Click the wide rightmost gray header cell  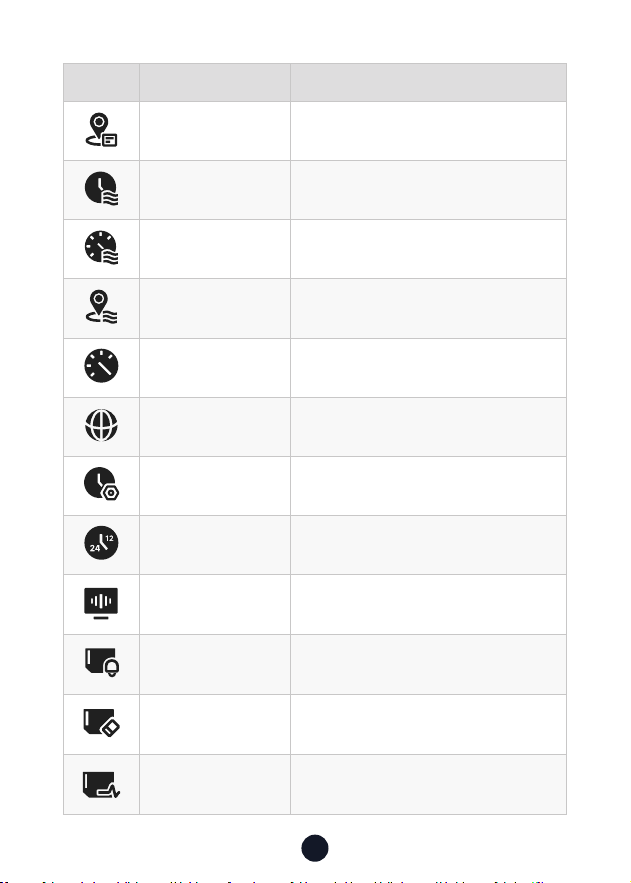pos(428,83)
